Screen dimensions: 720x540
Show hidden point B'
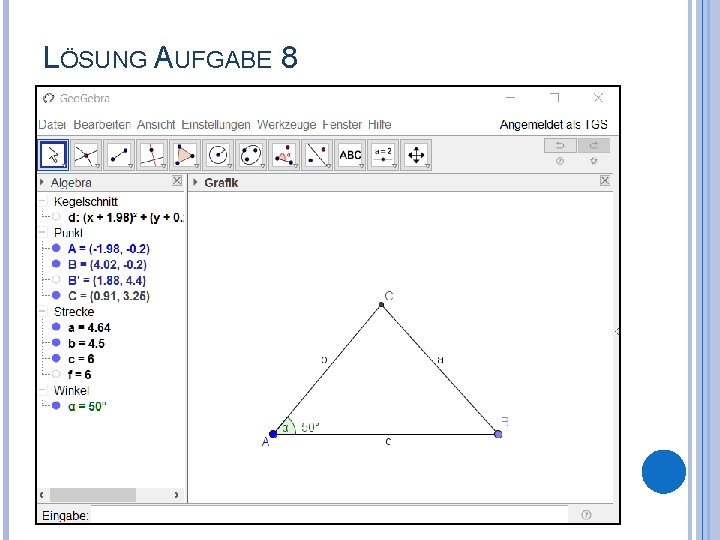[56, 279]
